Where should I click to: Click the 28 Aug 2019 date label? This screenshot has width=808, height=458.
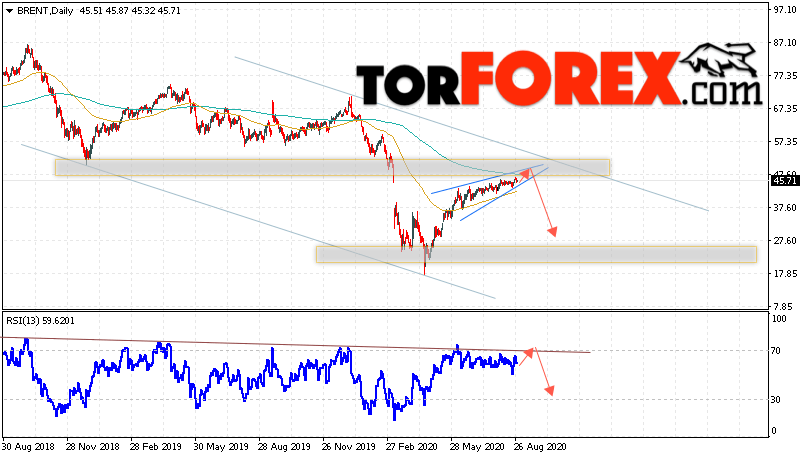tap(284, 447)
